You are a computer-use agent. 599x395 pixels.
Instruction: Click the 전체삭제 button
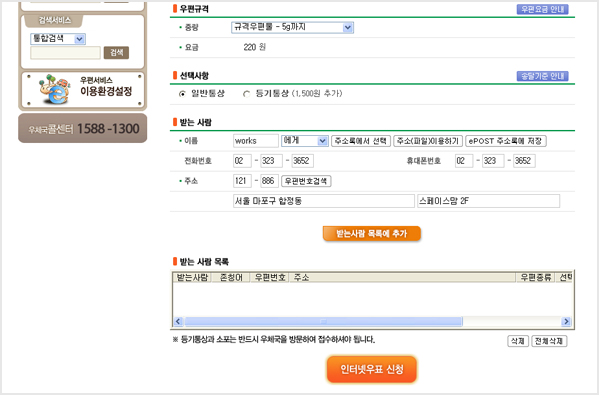coord(549,341)
